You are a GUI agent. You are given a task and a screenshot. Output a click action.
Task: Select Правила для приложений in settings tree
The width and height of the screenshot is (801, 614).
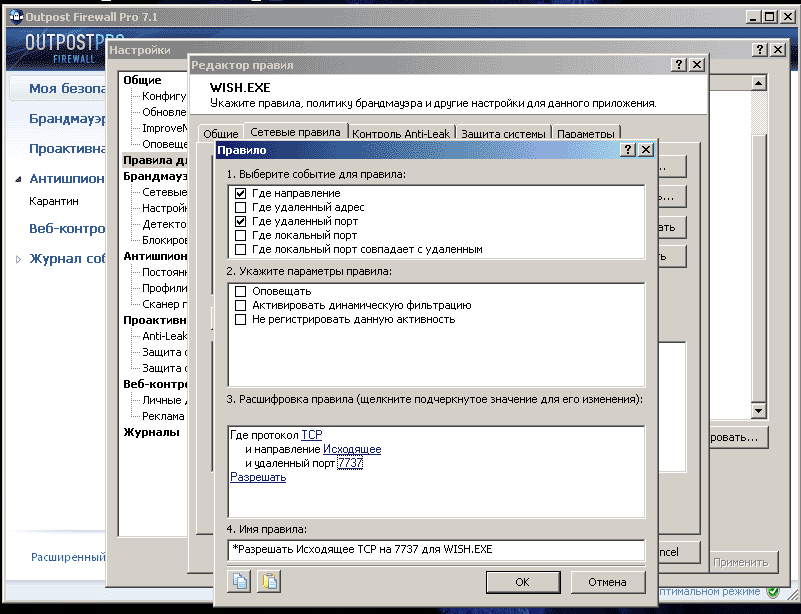coord(155,160)
